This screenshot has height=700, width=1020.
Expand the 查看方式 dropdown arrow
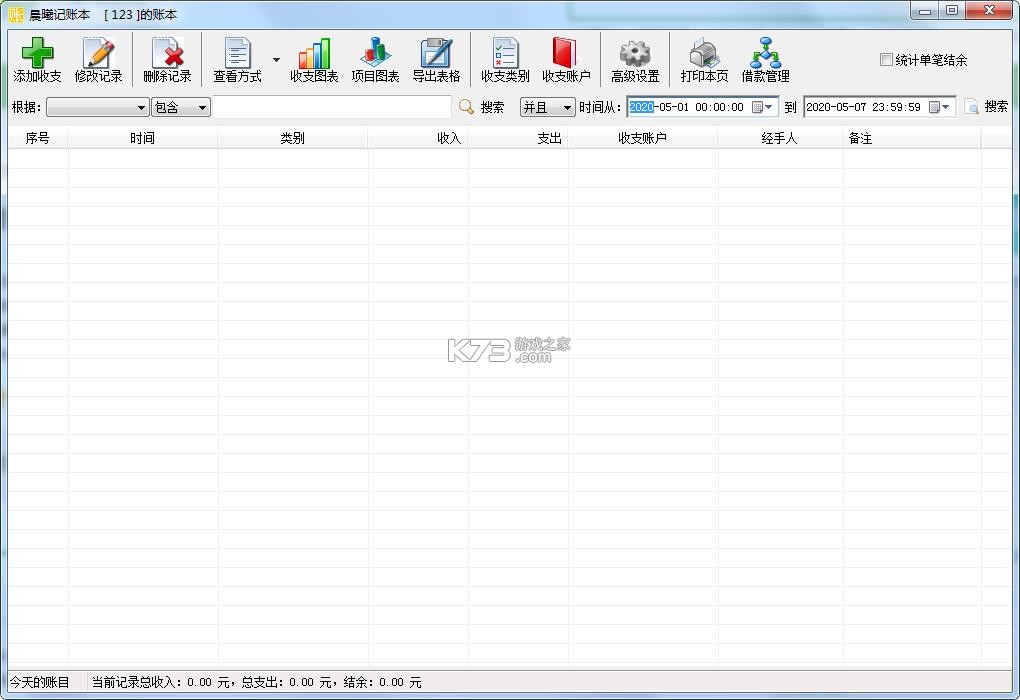pos(276,60)
